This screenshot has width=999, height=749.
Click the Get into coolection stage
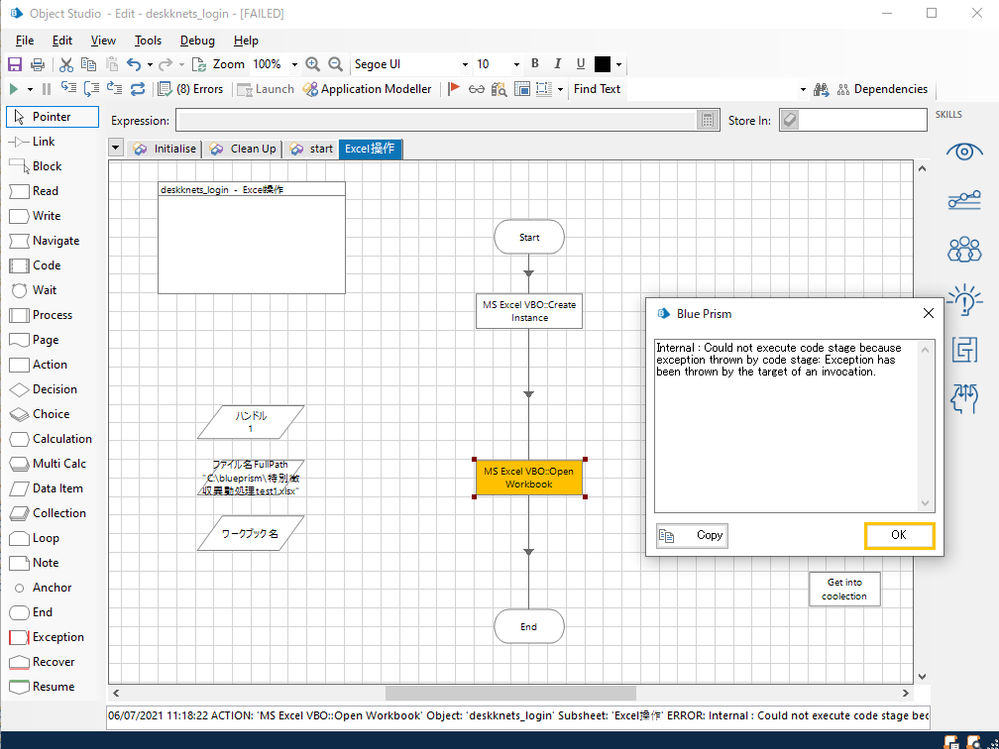click(x=844, y=589)
